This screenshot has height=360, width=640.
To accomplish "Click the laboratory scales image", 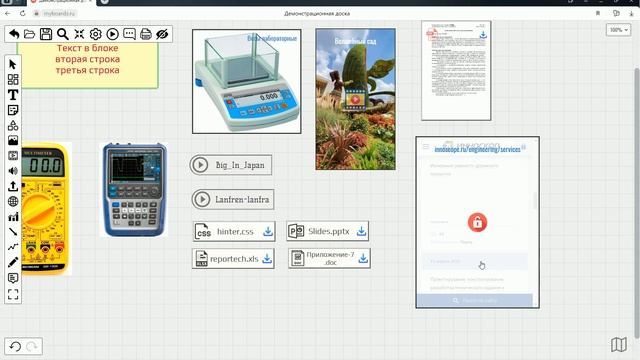I will point(247,81).
